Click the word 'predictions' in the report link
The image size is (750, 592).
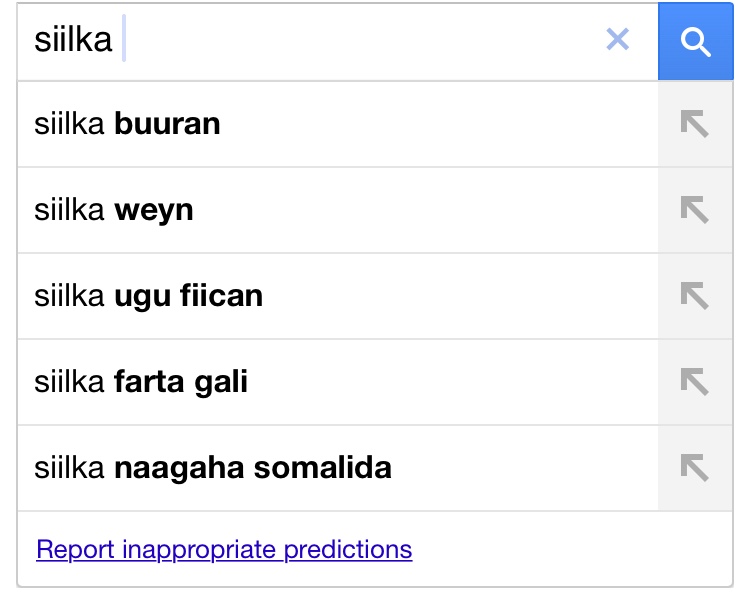348,550
